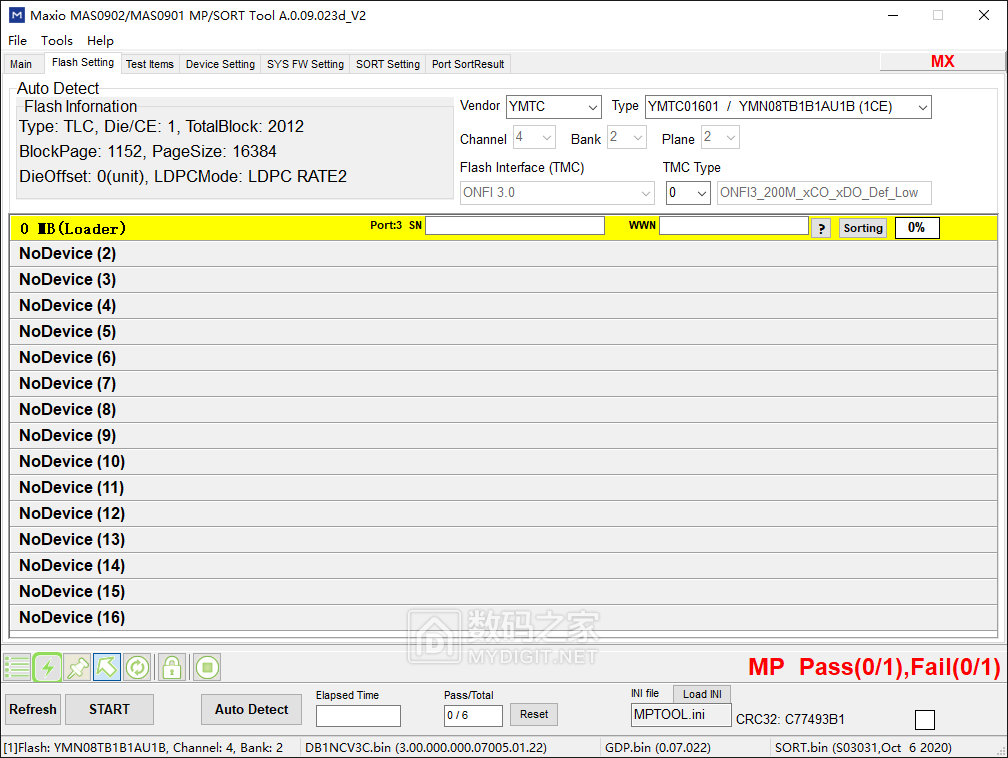Click the red MX button
Screen dimensions: 1008x758
(x=942, y=62)
